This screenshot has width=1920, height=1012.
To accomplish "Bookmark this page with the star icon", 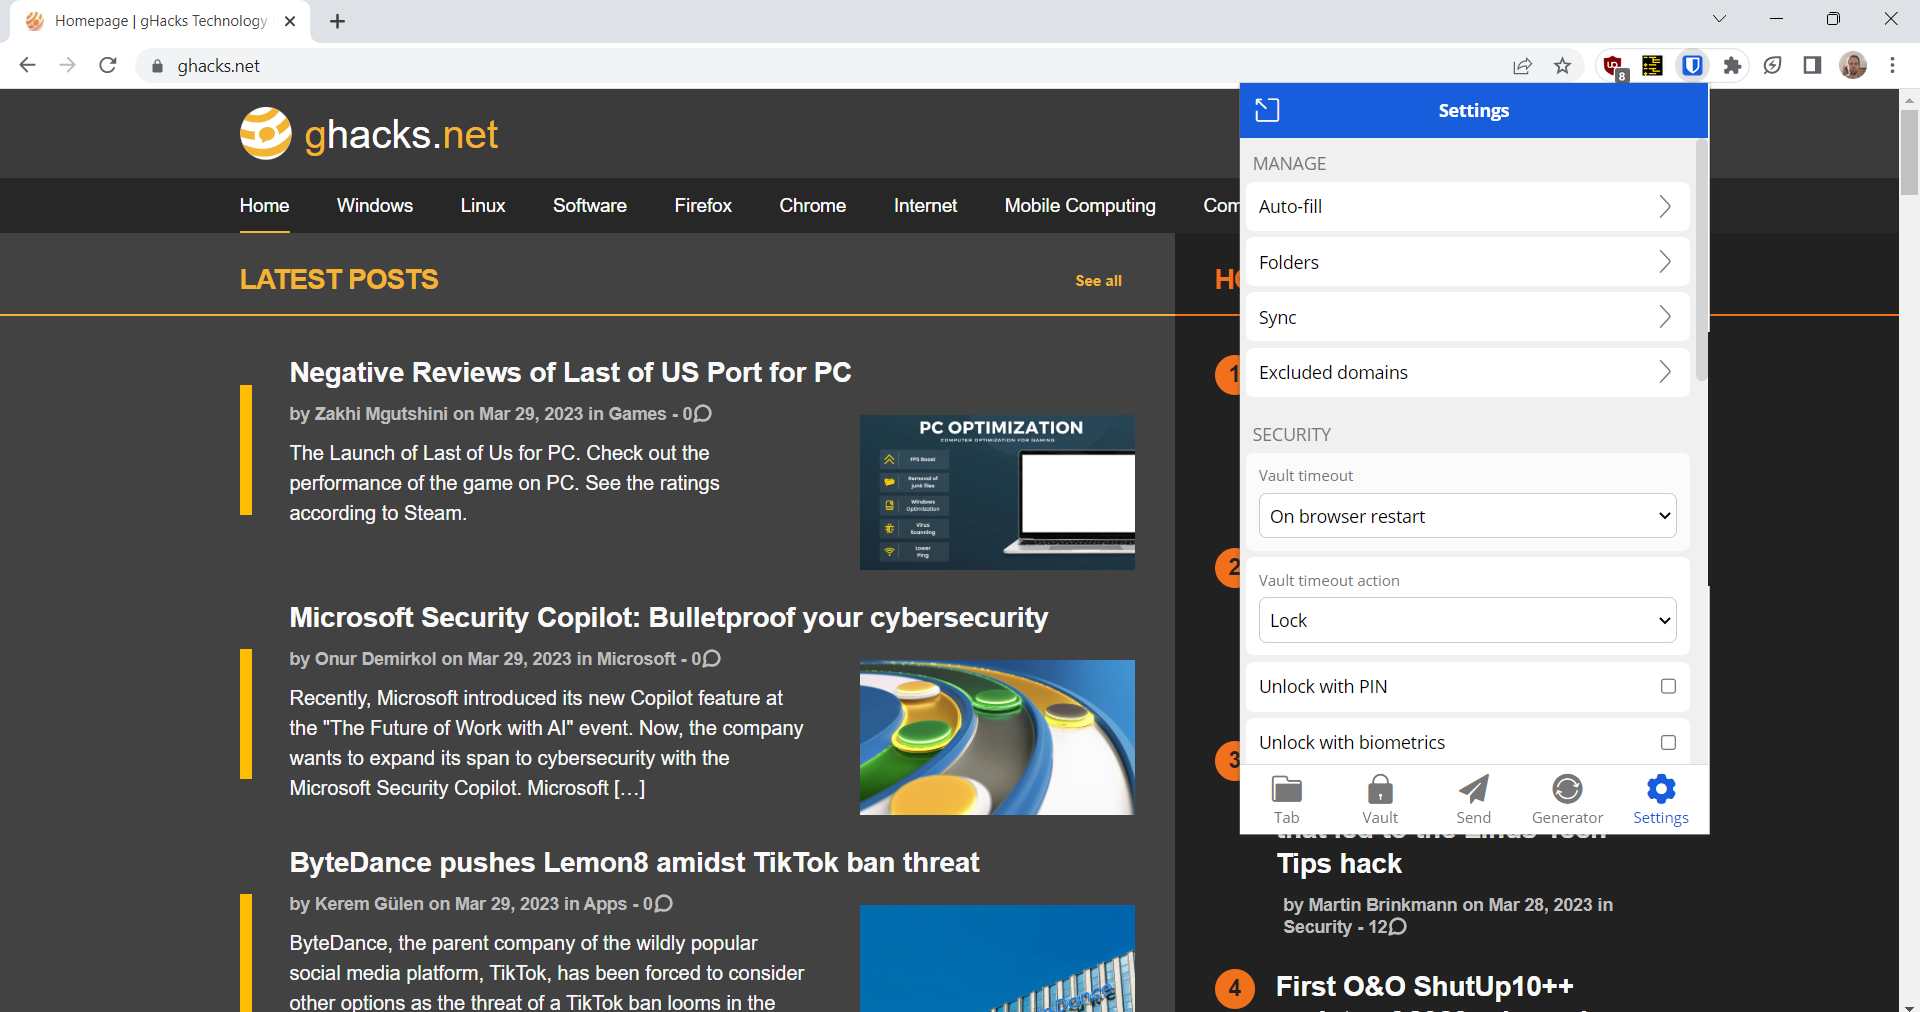I will point(1563,65).
